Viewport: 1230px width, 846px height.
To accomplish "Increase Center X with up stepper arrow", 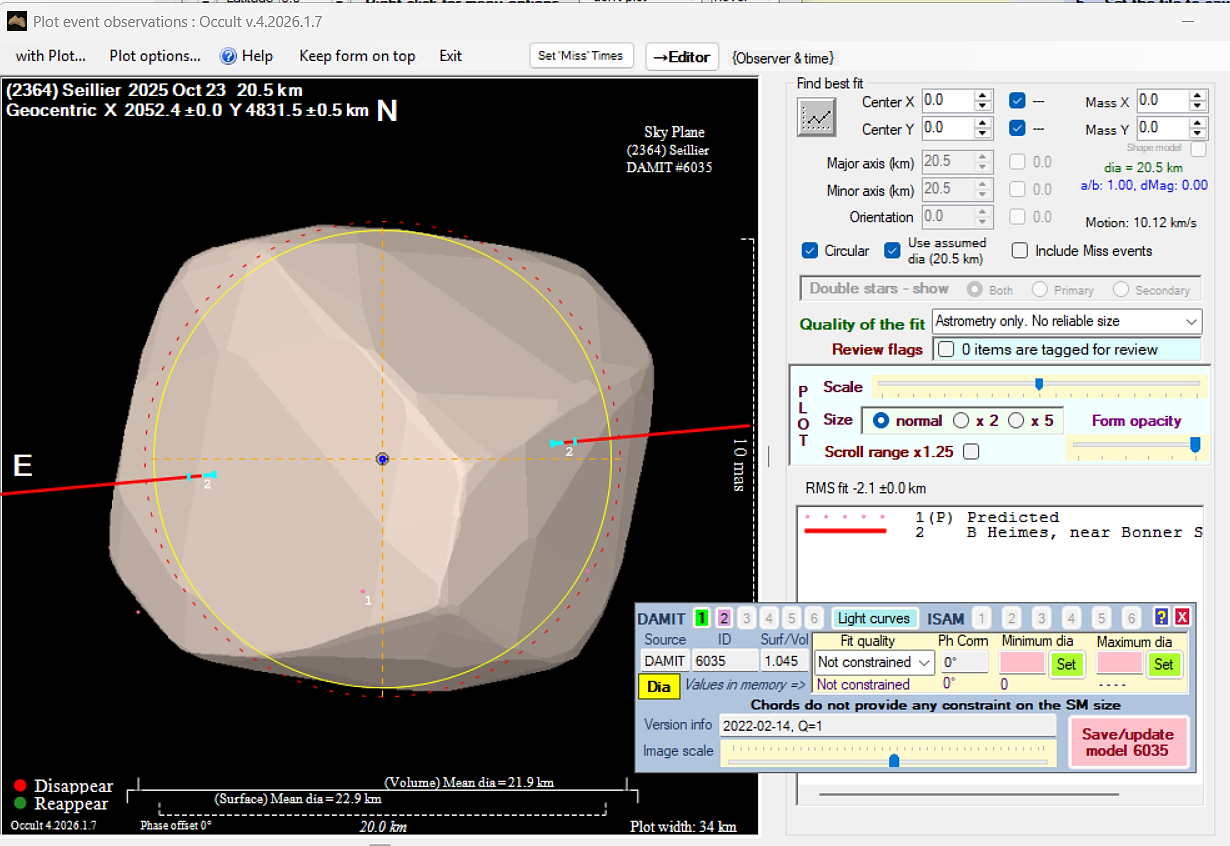I will pyautogui.click(x=982, y=96).
